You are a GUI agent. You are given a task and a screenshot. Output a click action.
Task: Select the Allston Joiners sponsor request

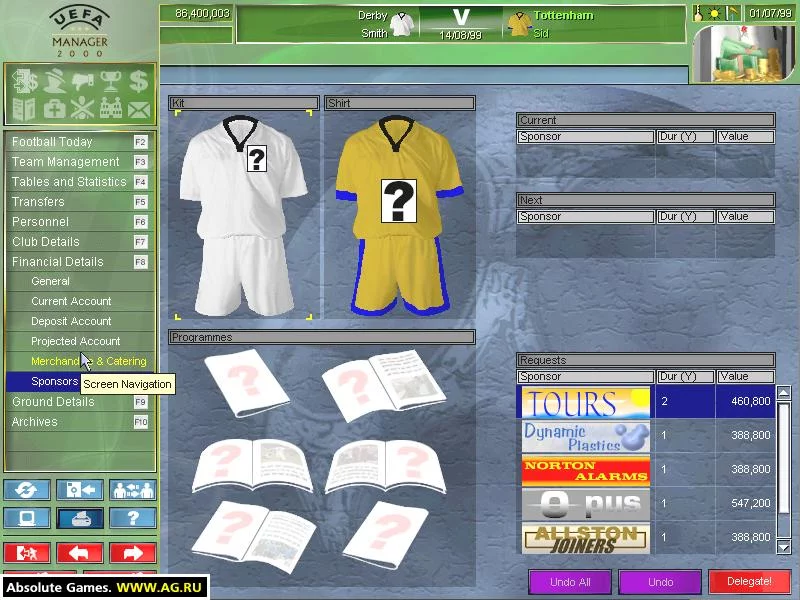point(646,538)
